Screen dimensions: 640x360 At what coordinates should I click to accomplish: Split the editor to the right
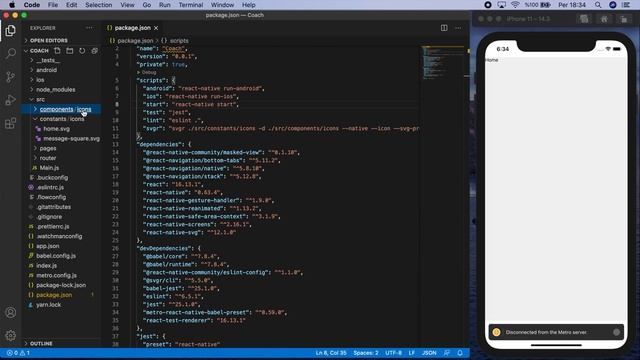tap(444, 28)
